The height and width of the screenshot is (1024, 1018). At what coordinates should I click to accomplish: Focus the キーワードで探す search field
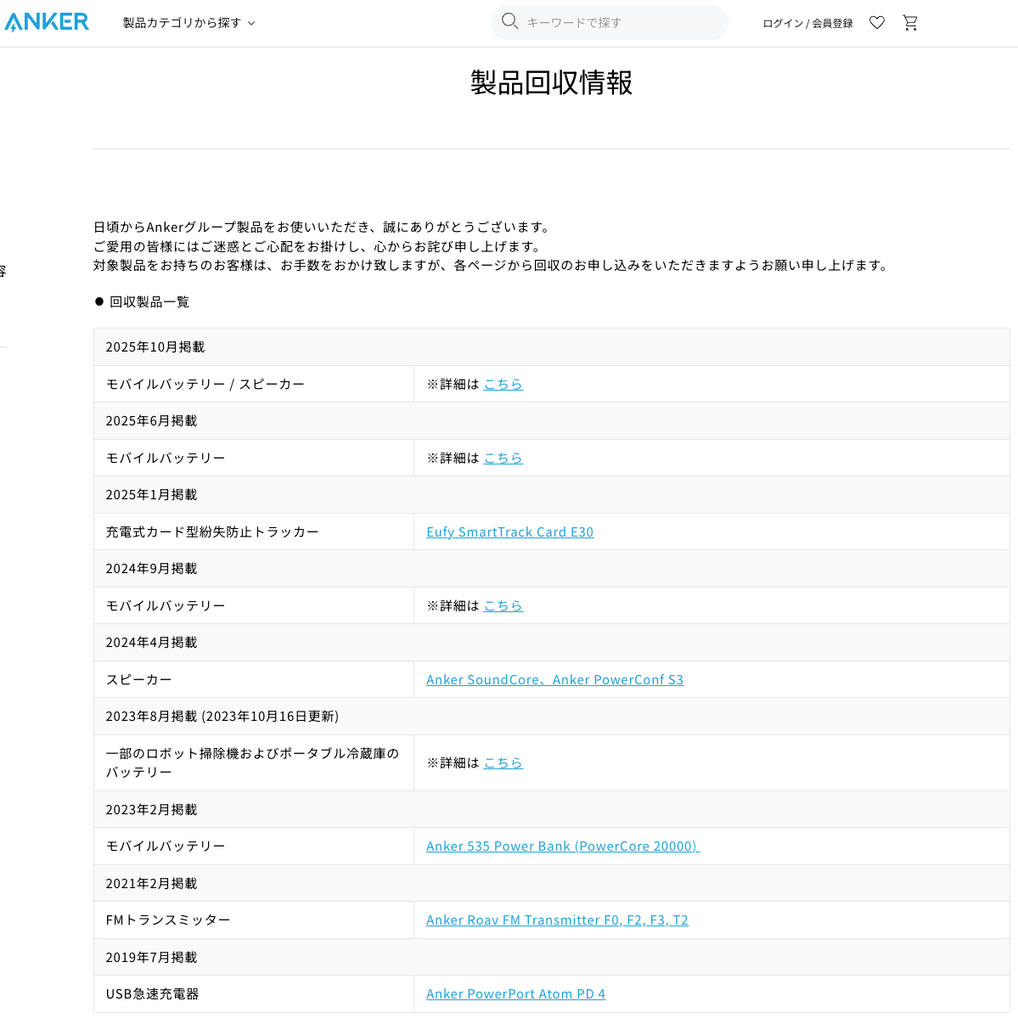(x=620, y=23)
